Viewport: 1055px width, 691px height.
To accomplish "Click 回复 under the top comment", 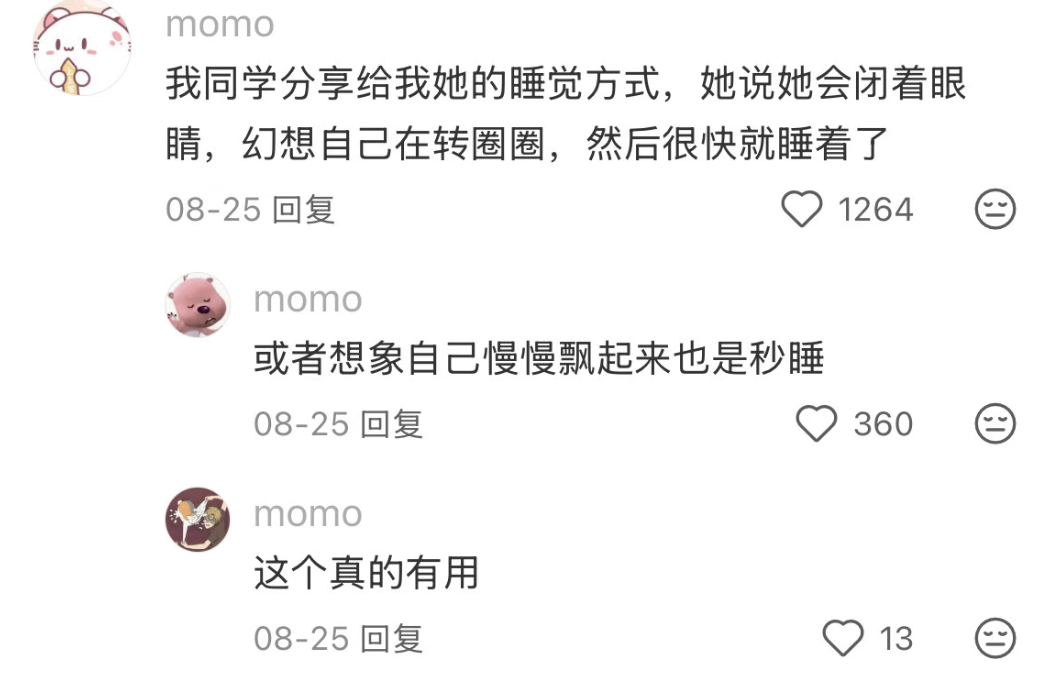I will tap(303, 209).
